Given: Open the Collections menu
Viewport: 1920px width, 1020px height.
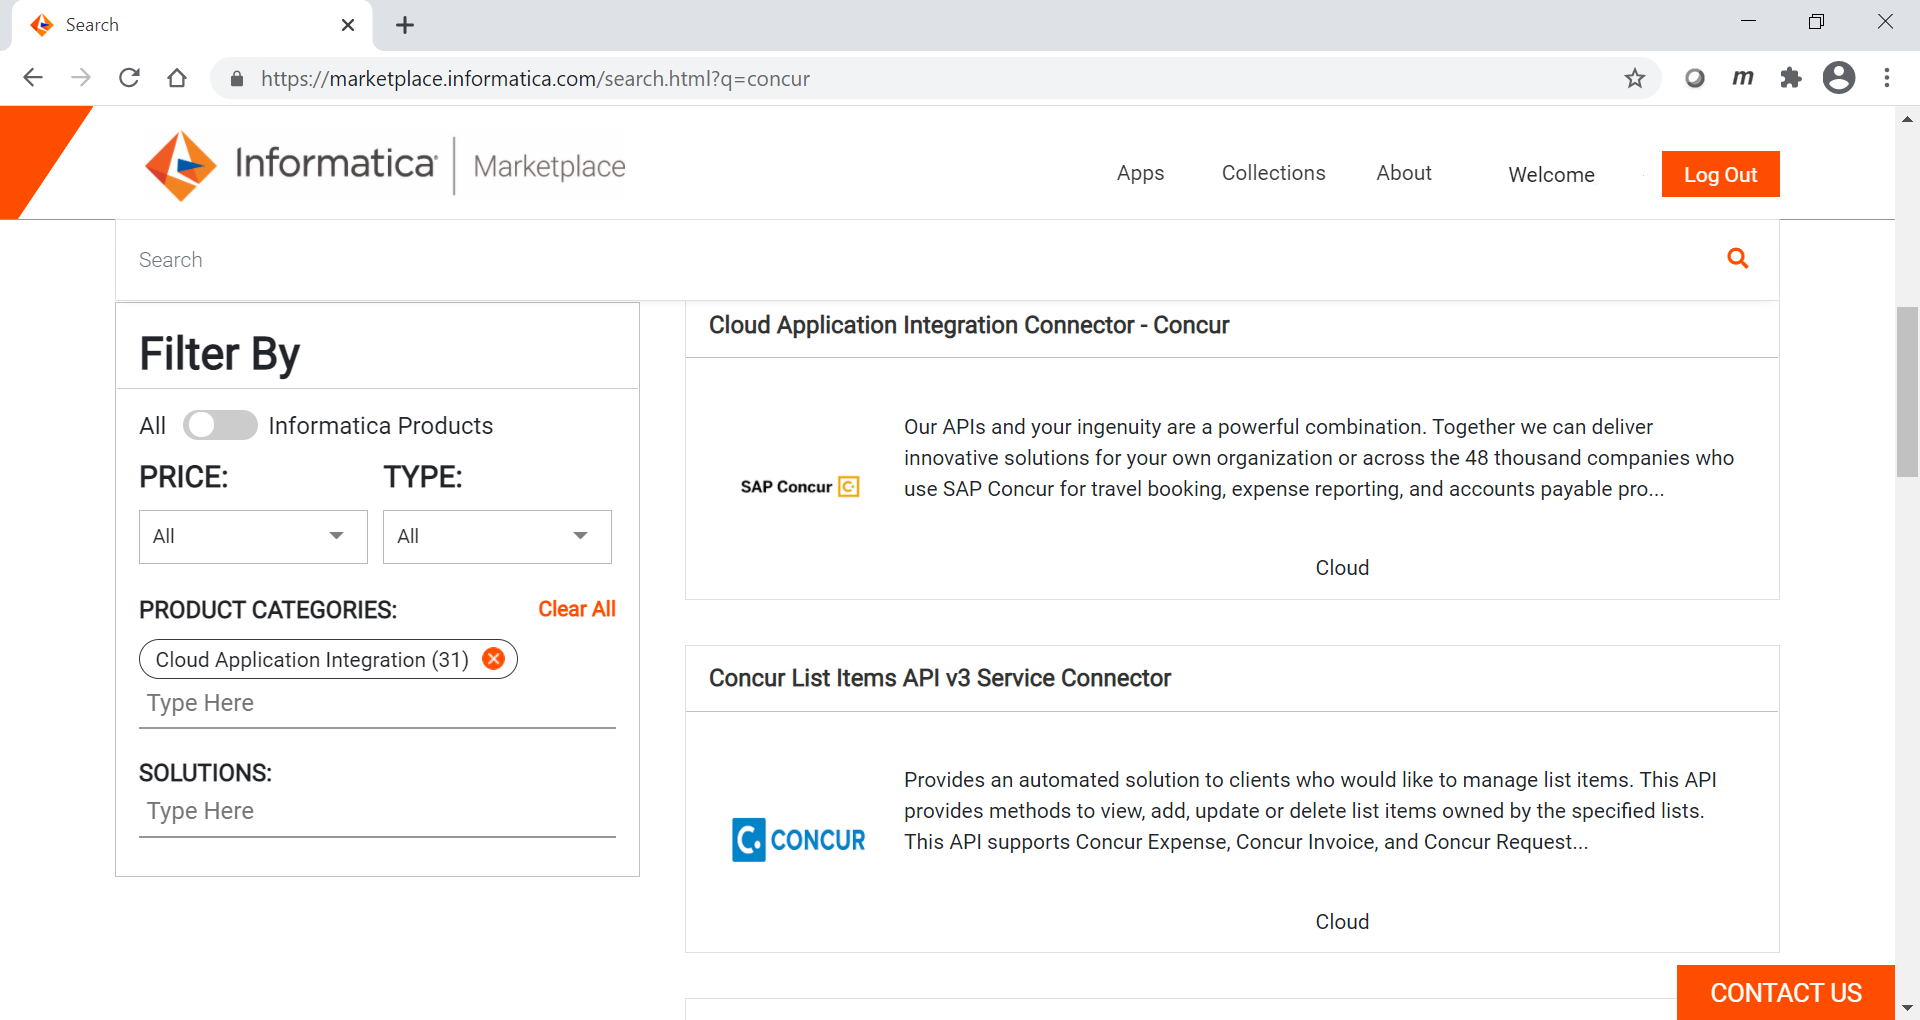Looking at the screenshot, I should (1273, 173).
